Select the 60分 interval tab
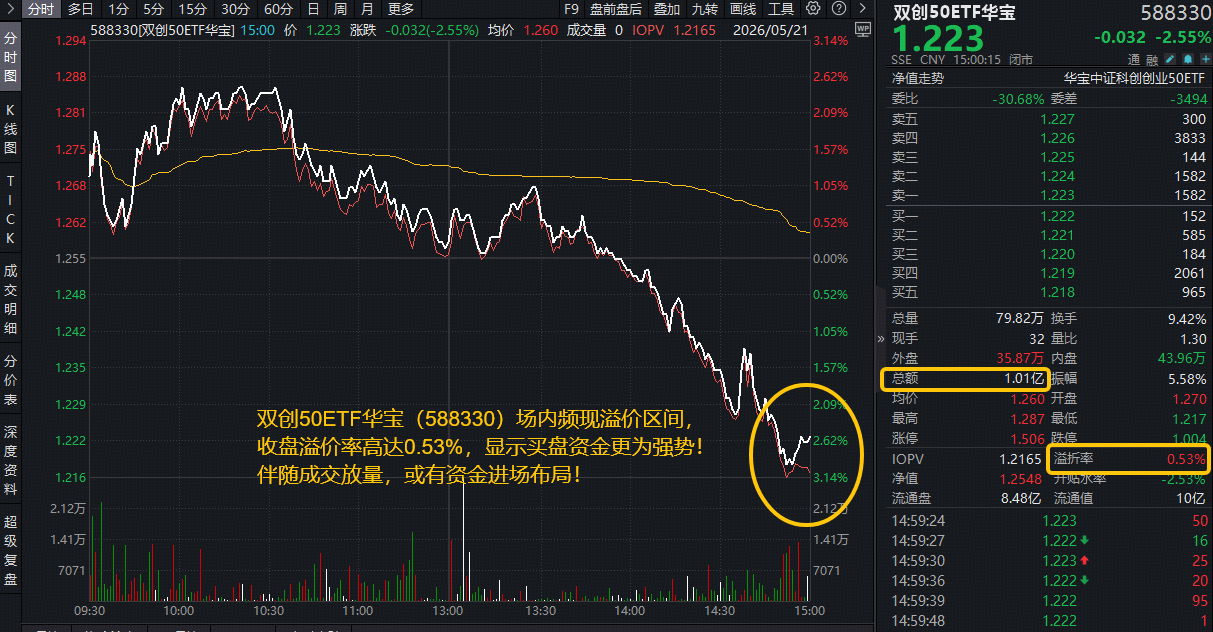Screen dimensions: 1213x632 (278, 8)
